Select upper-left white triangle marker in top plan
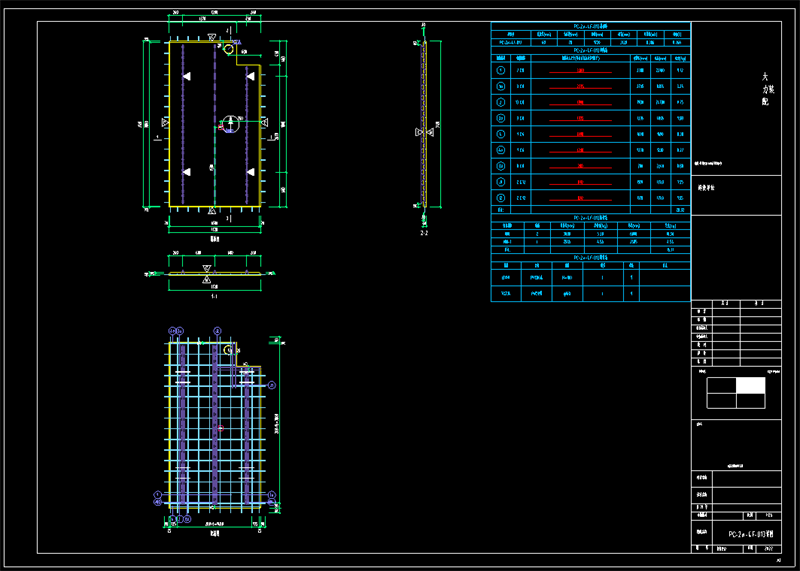This screenshot has width=800, height=571. pos(187,76)
